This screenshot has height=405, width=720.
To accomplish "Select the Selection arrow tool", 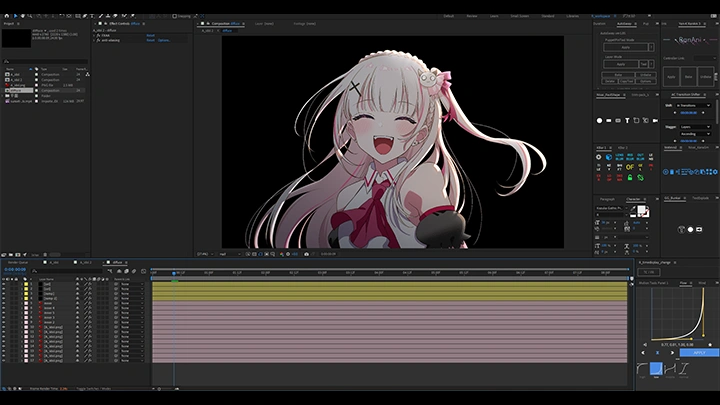I will 16,16.
